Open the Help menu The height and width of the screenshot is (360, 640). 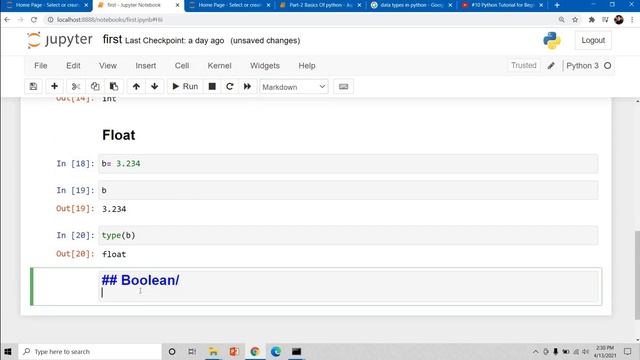307,66
